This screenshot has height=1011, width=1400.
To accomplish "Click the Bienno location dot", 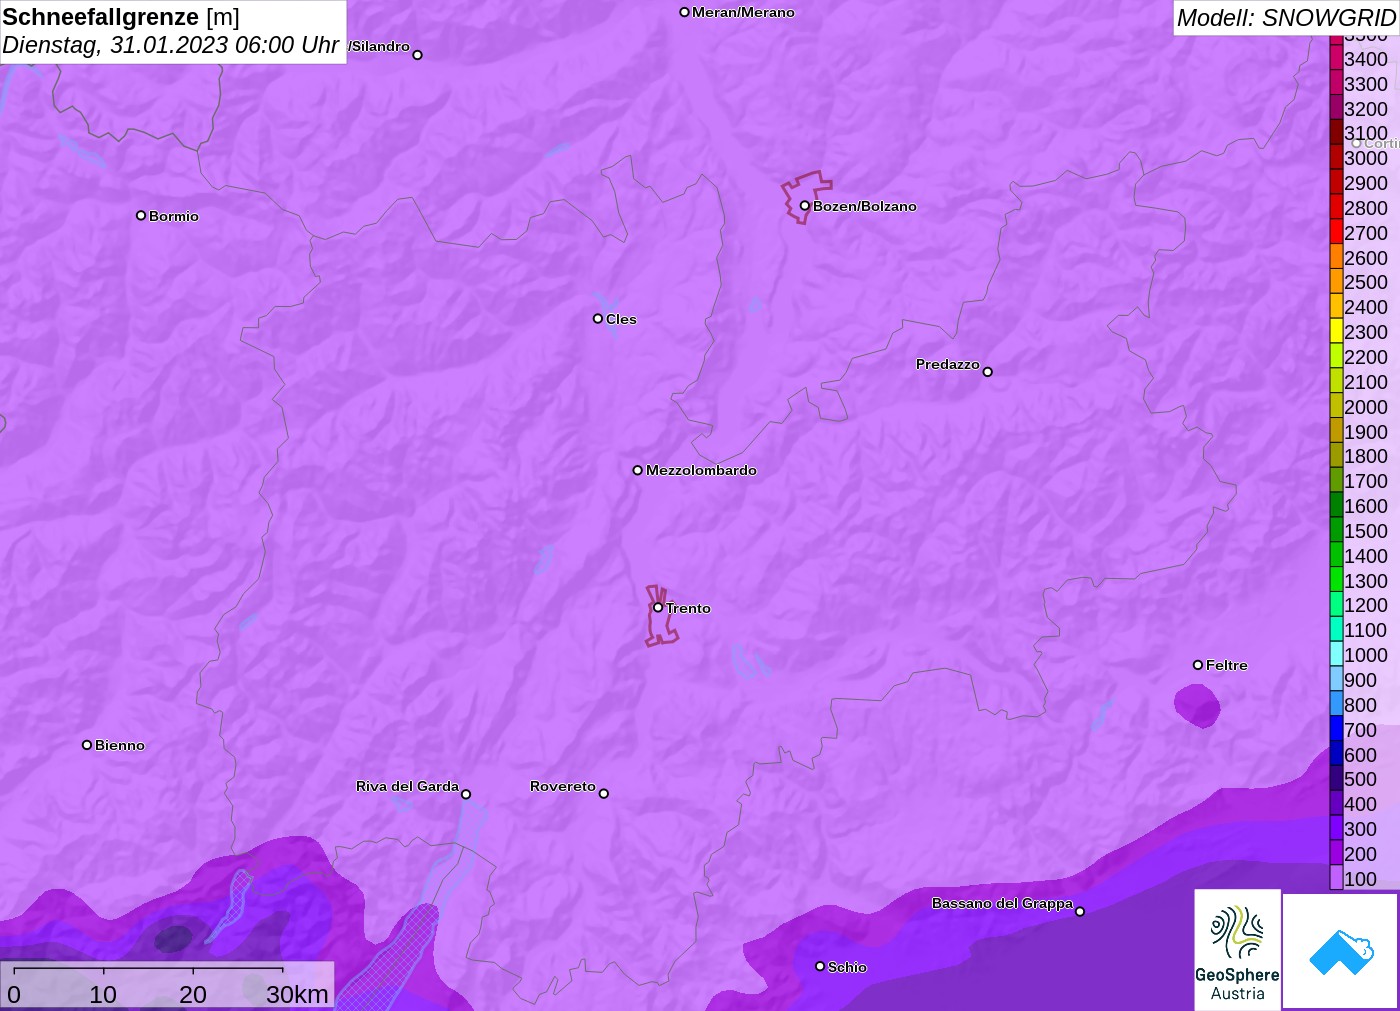I will coord(87,745).
